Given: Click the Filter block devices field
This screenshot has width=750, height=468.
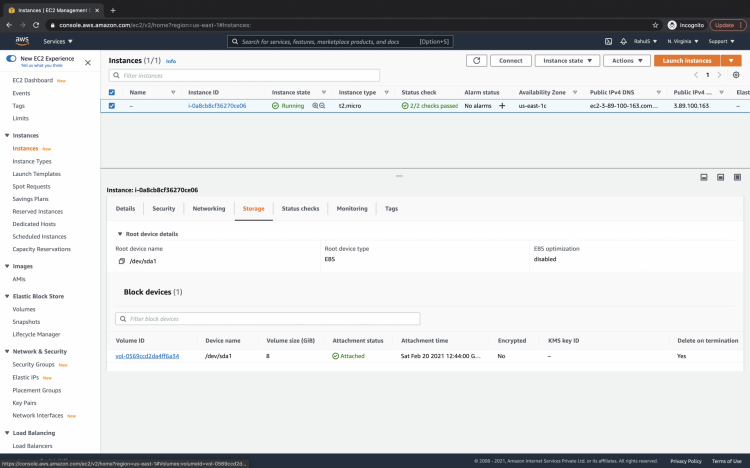Looking at the screenshot, I should [268, 319].
